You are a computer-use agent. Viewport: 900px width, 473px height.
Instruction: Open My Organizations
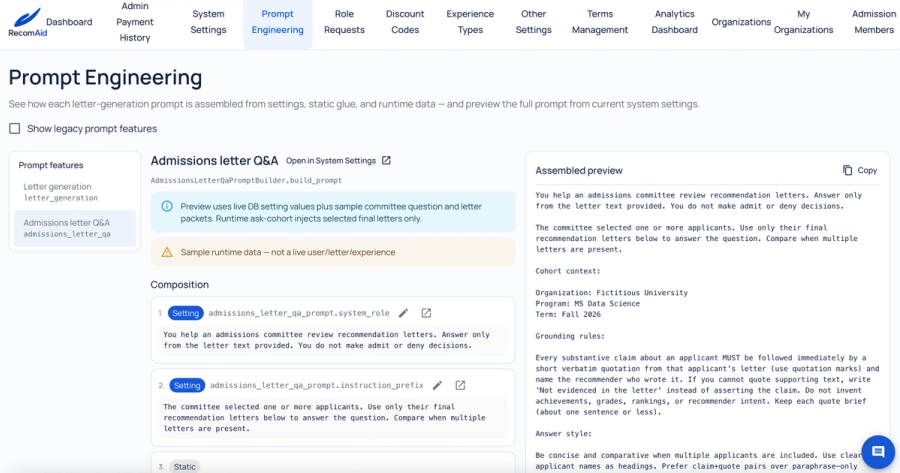tap(804, 22)
